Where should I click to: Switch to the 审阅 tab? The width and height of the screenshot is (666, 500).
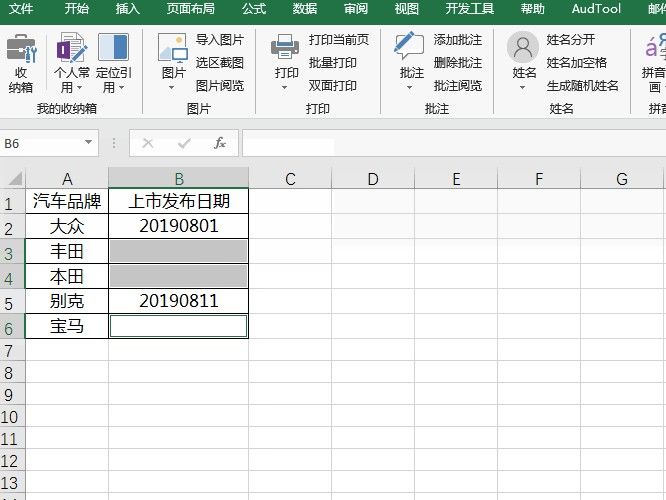(x=356, y=8)
